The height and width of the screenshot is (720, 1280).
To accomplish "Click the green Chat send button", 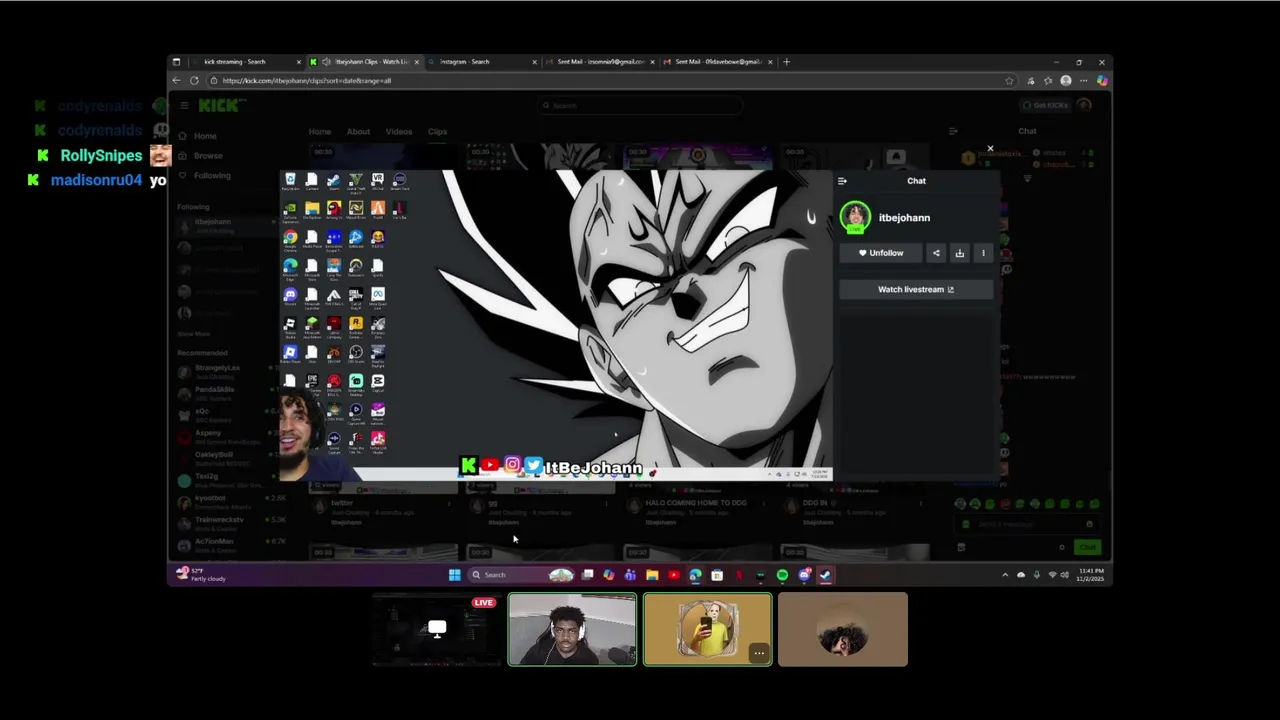I will pyautogui.click(x=1087, y=547).
